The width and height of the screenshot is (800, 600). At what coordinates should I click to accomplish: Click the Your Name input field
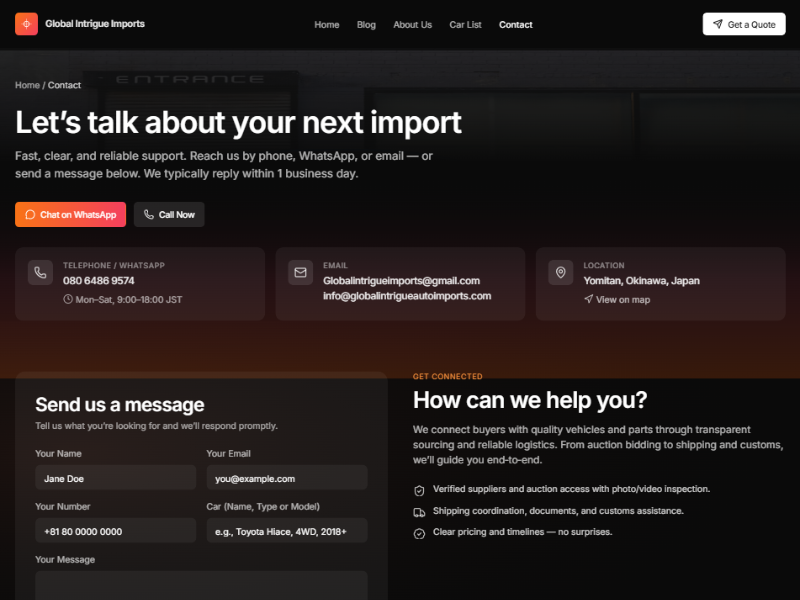coord(115,478)
